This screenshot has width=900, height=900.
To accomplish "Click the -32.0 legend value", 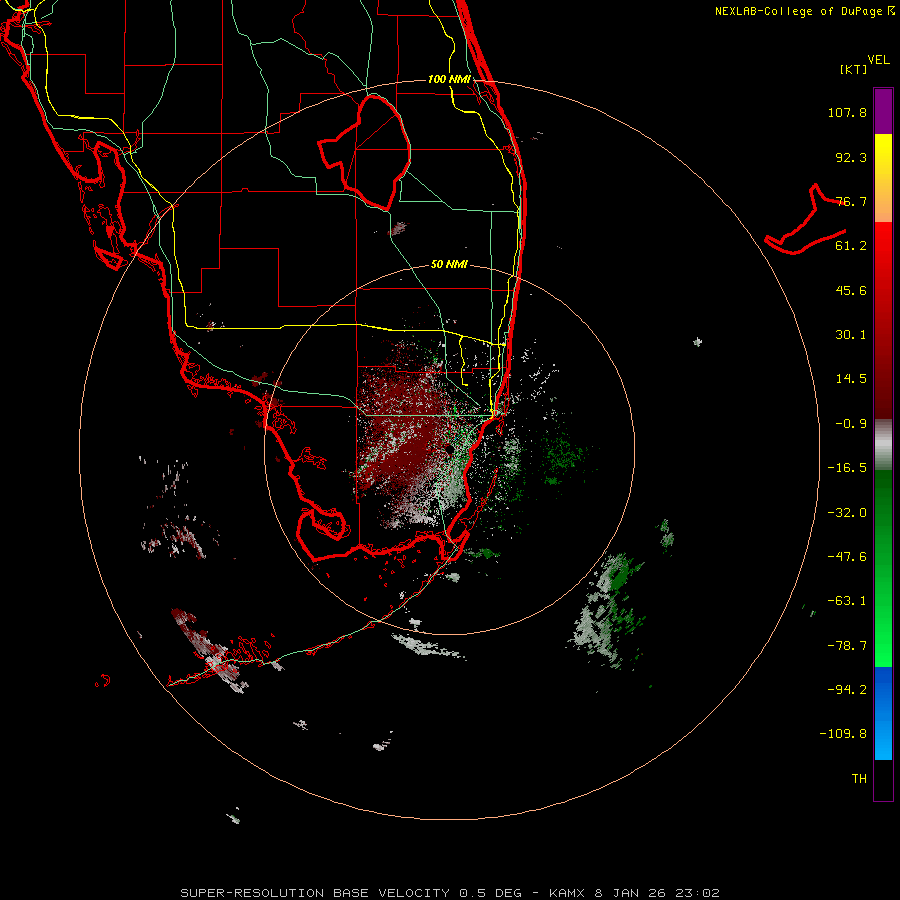I will [847, 513].
